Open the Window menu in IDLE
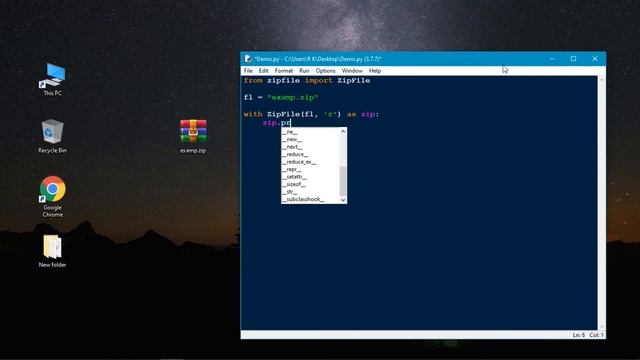This screenshot has height=360, width=640. 352,71
